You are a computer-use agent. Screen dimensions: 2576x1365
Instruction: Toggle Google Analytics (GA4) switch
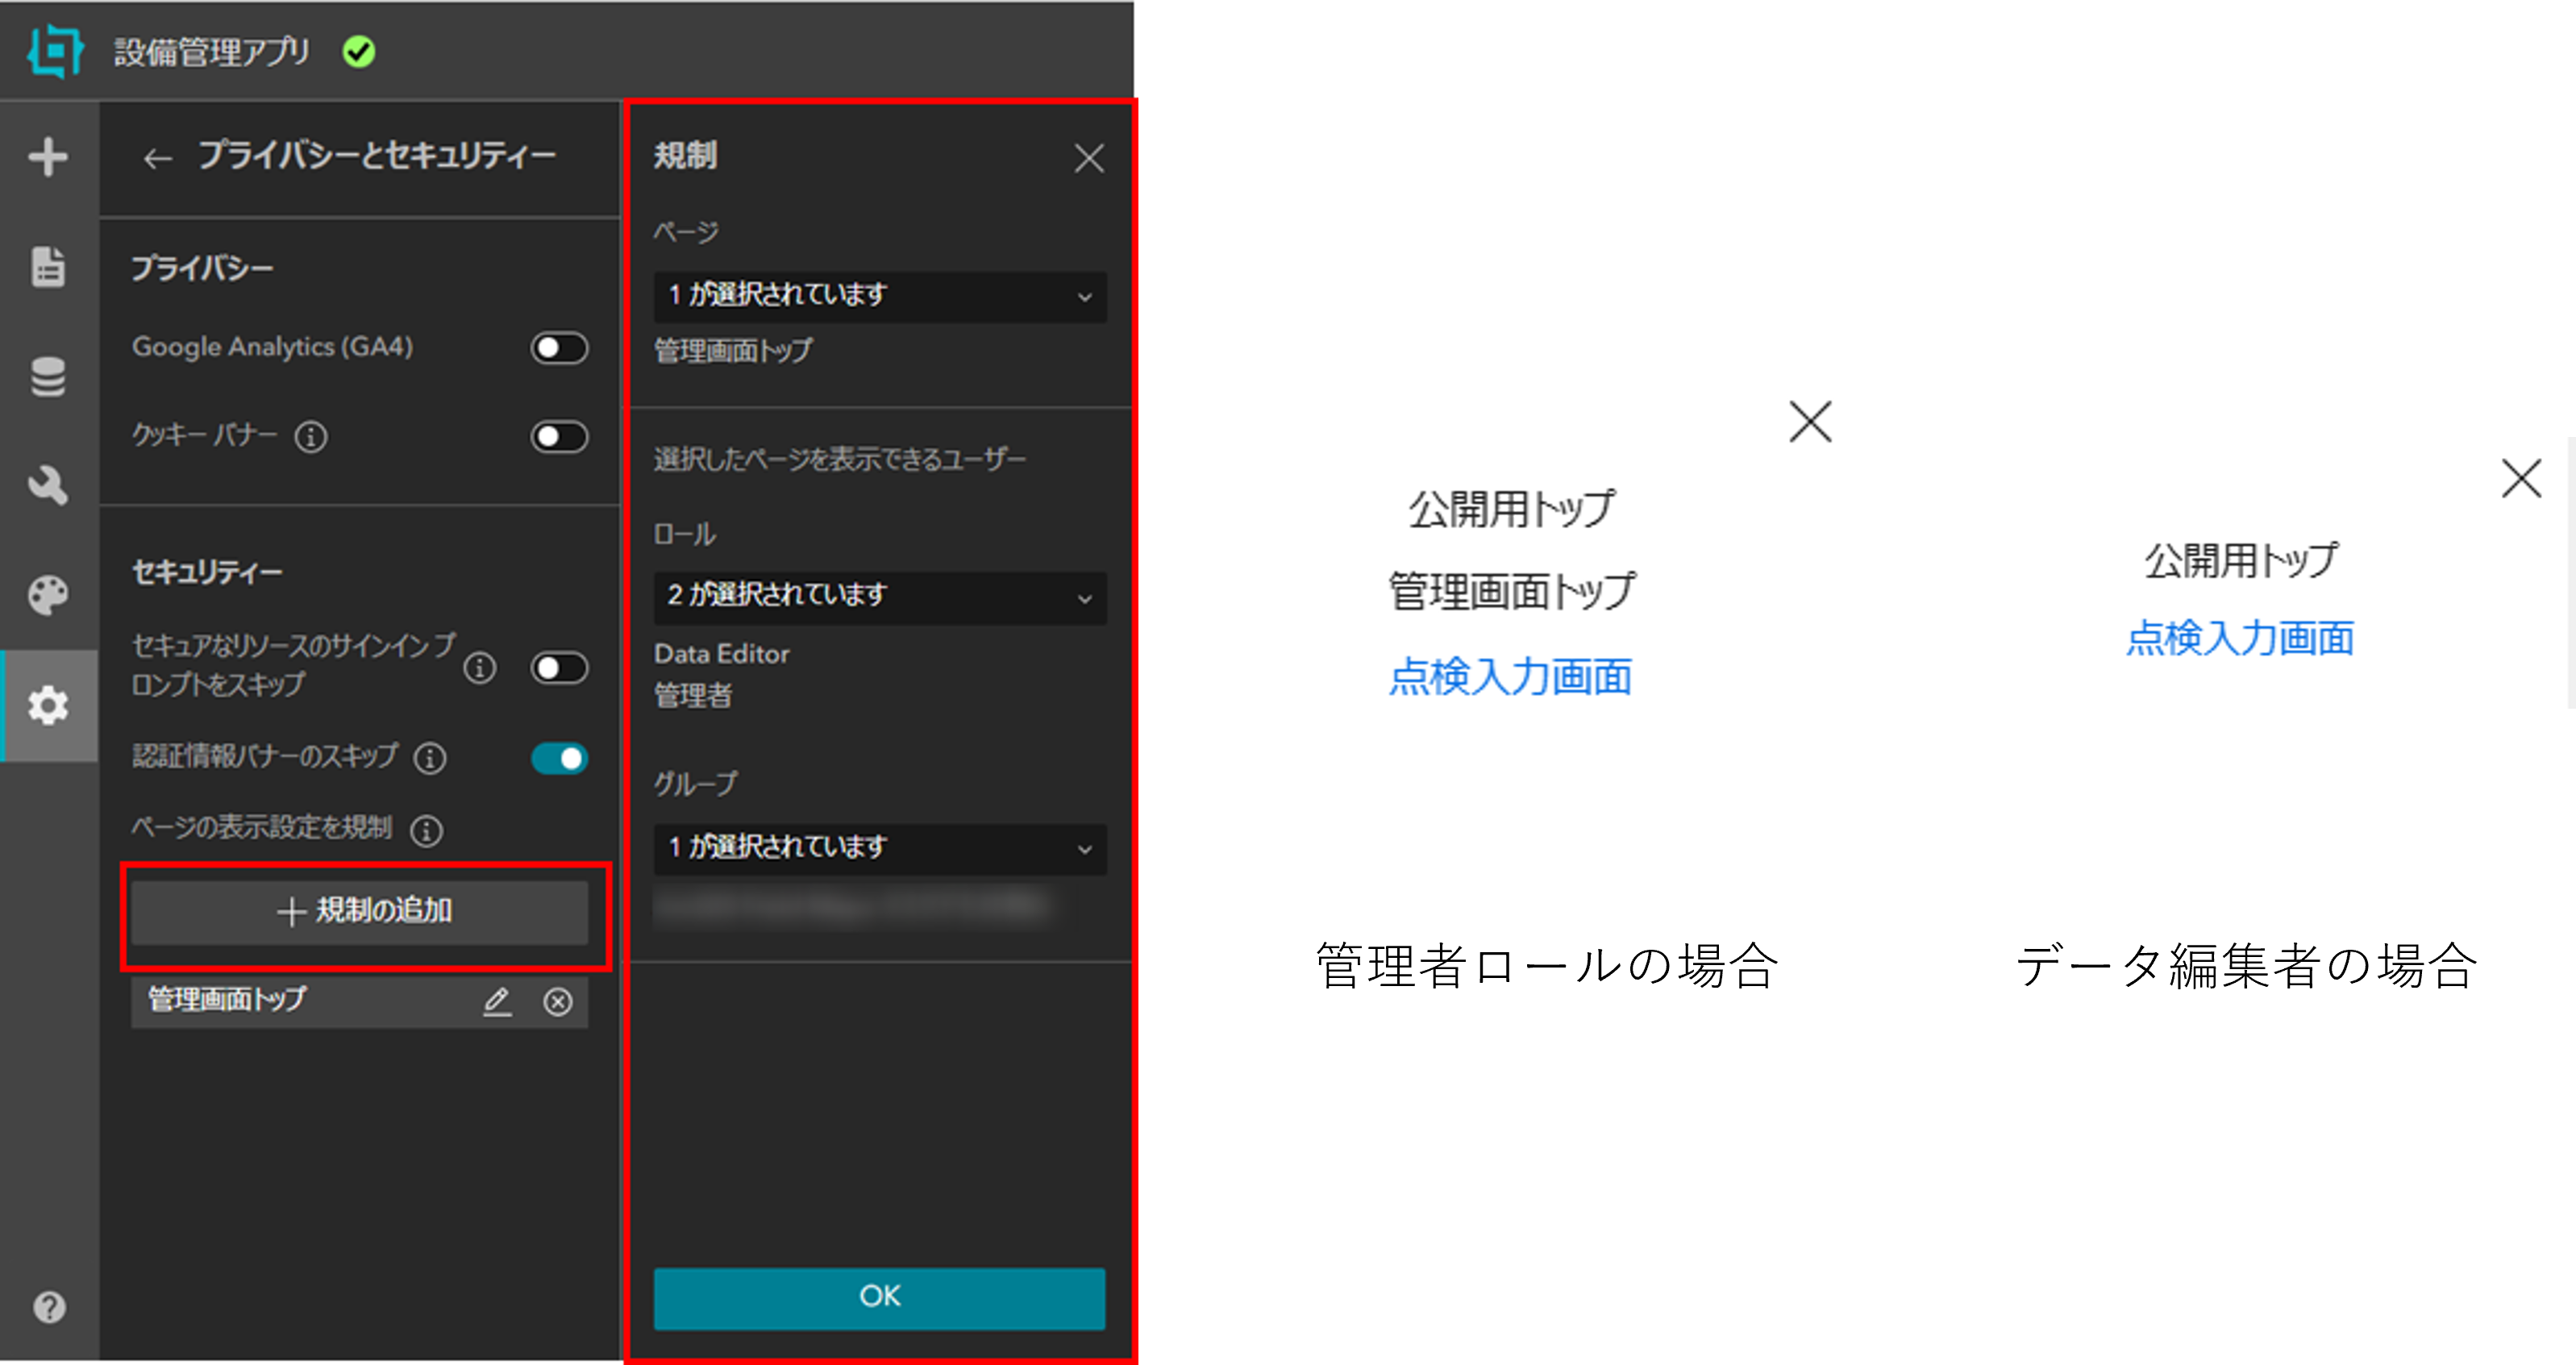point(559,348)
